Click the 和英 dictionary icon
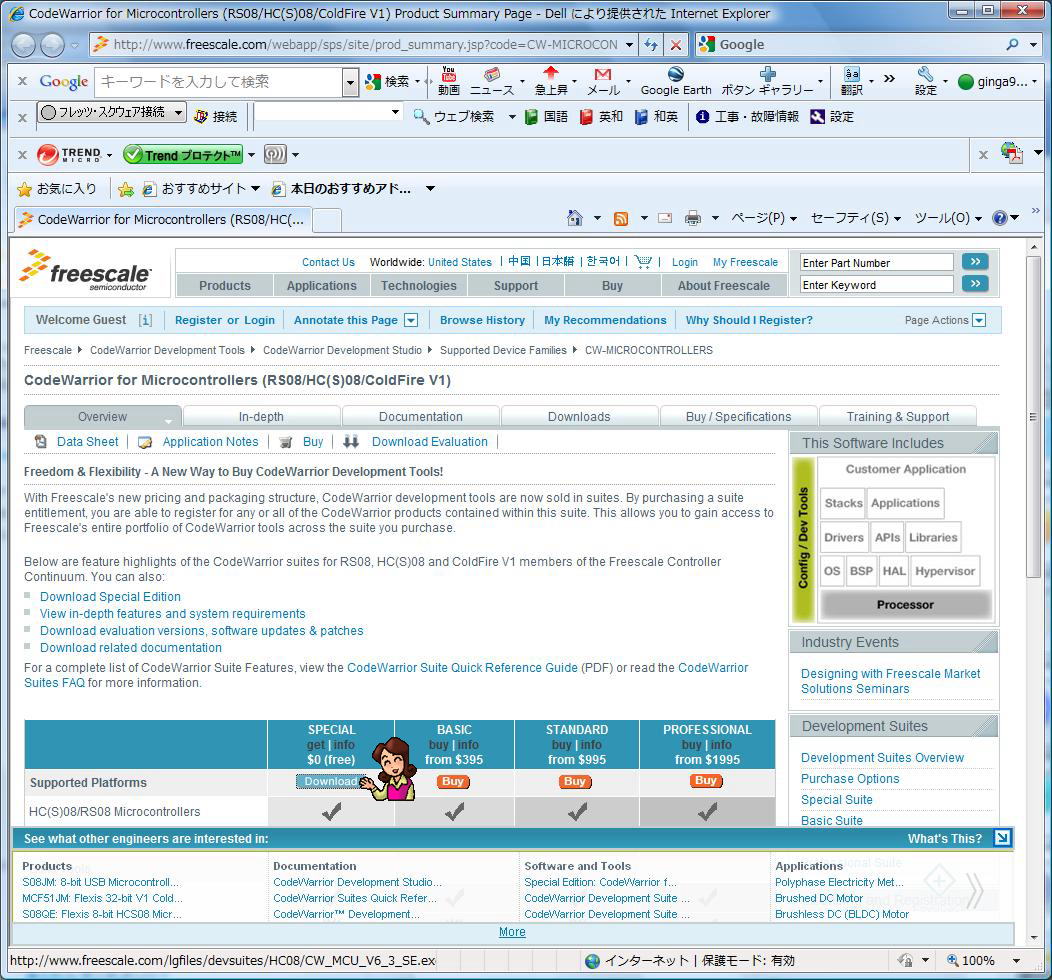Screen dimensions: 1052x980 coord(641,117)
